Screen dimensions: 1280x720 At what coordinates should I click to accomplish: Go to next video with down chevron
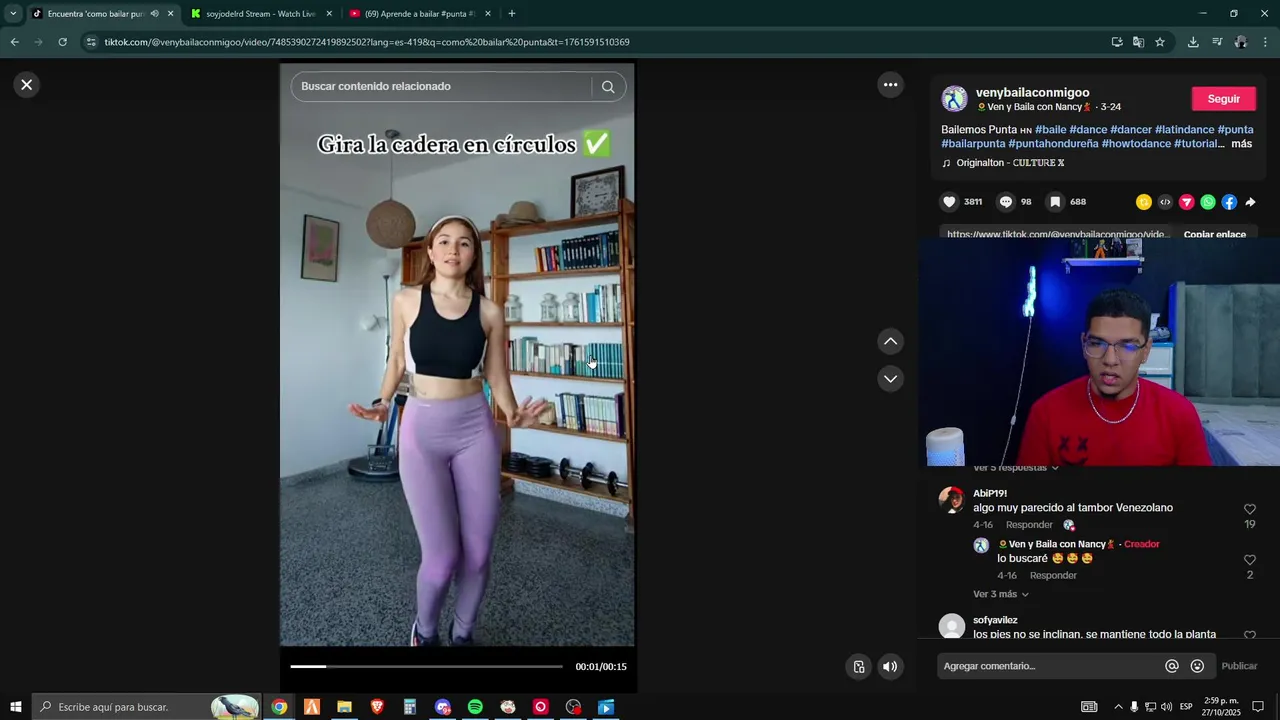click(x=890, y=379)
